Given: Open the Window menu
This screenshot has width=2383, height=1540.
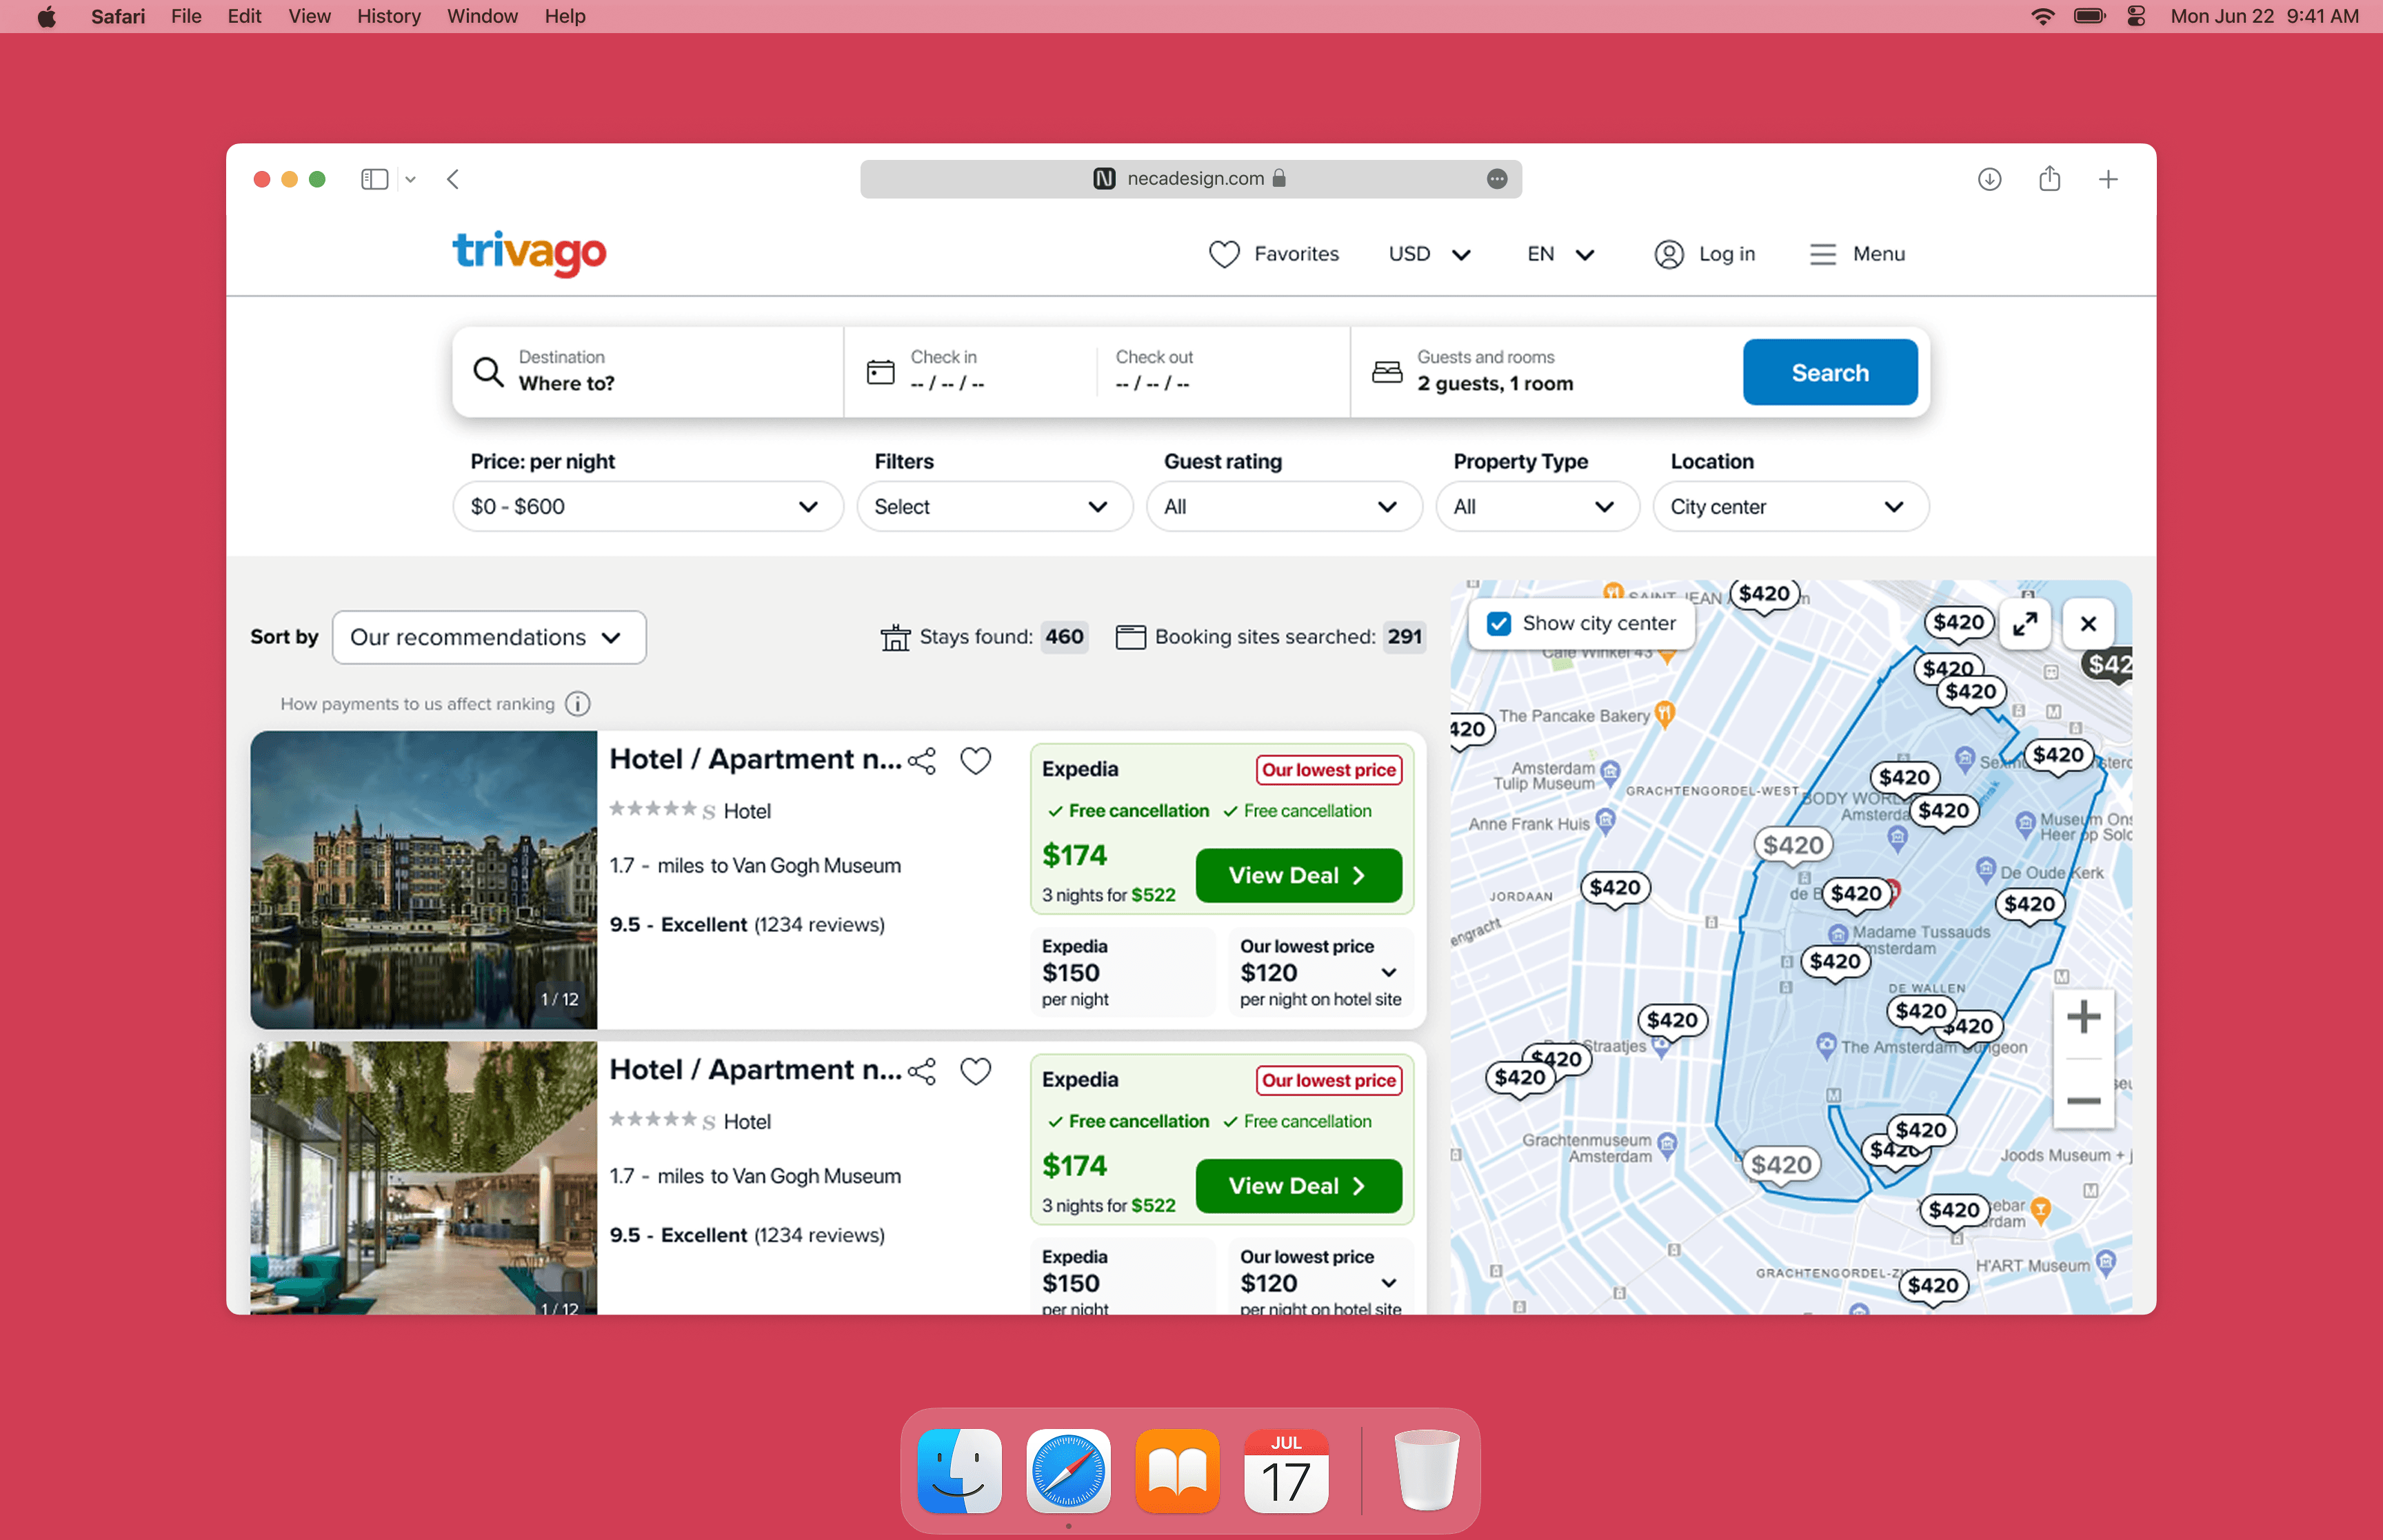Looking at the screenshot, I should (x=482, y=16).
